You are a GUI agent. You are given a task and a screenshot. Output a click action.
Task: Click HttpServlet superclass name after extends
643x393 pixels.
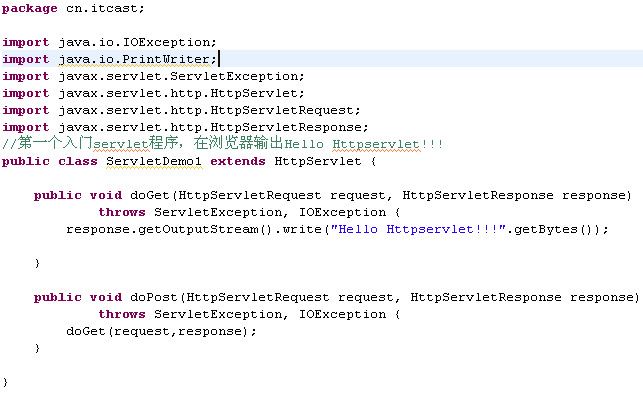(318, 161)
